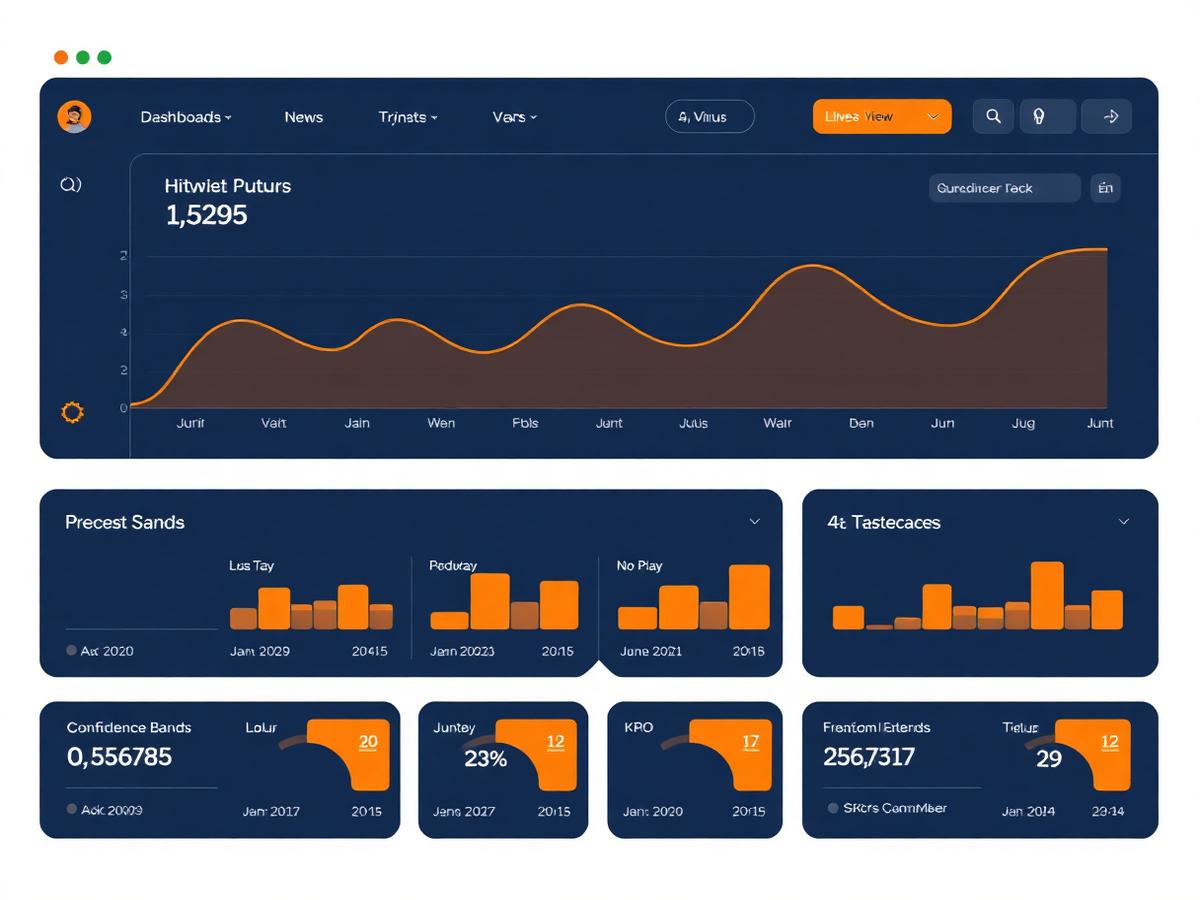The image size is (1200, 900).
Task: Click the Guredincer Teck field
Action: (1005, 188)
